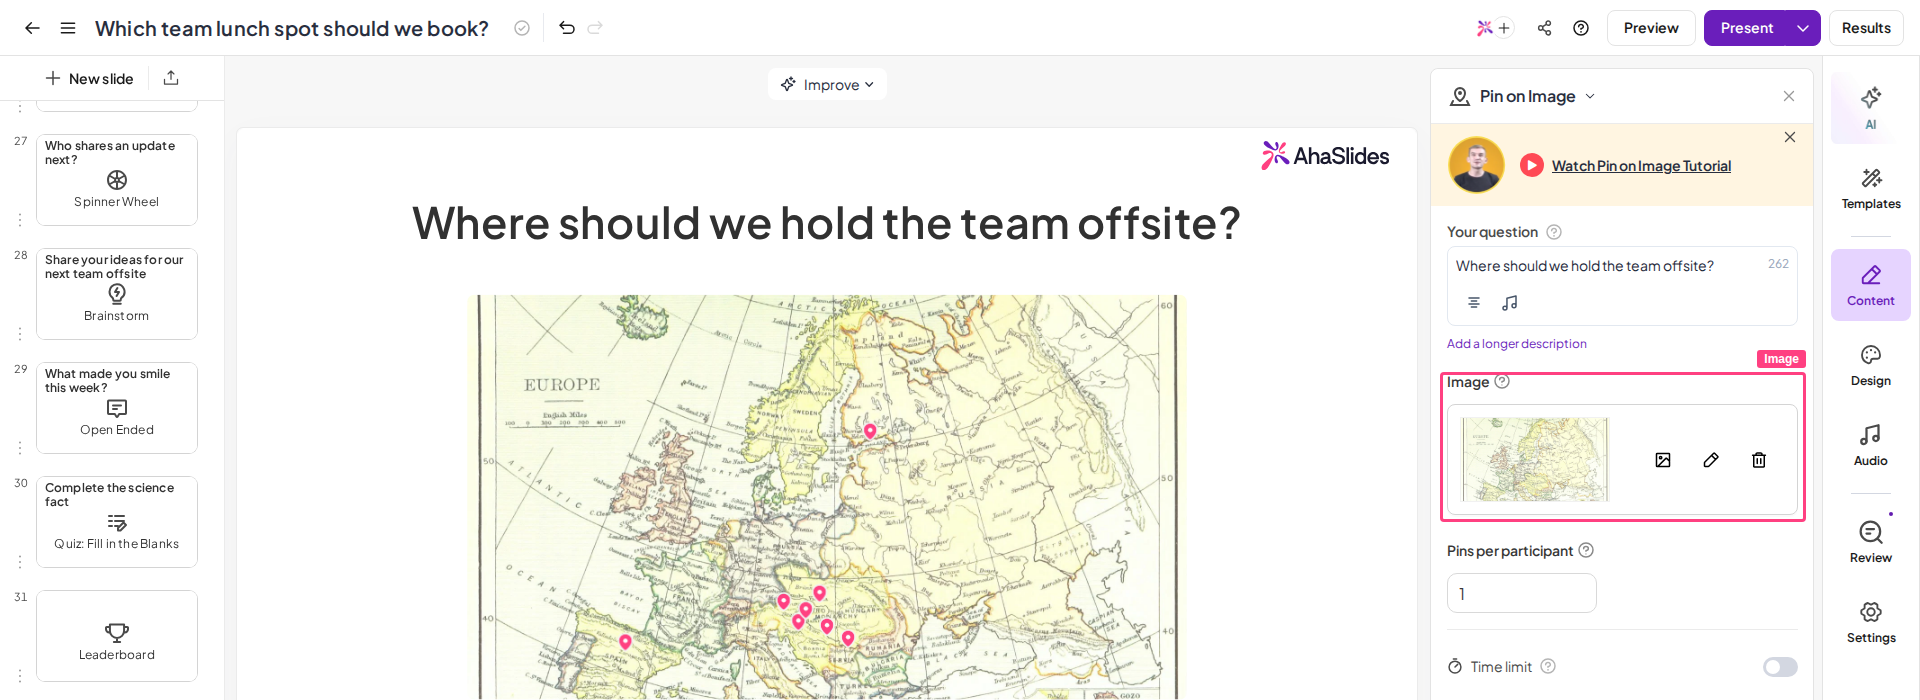Open the hamburger menu

pyautogui.click(x=68, y=28)
